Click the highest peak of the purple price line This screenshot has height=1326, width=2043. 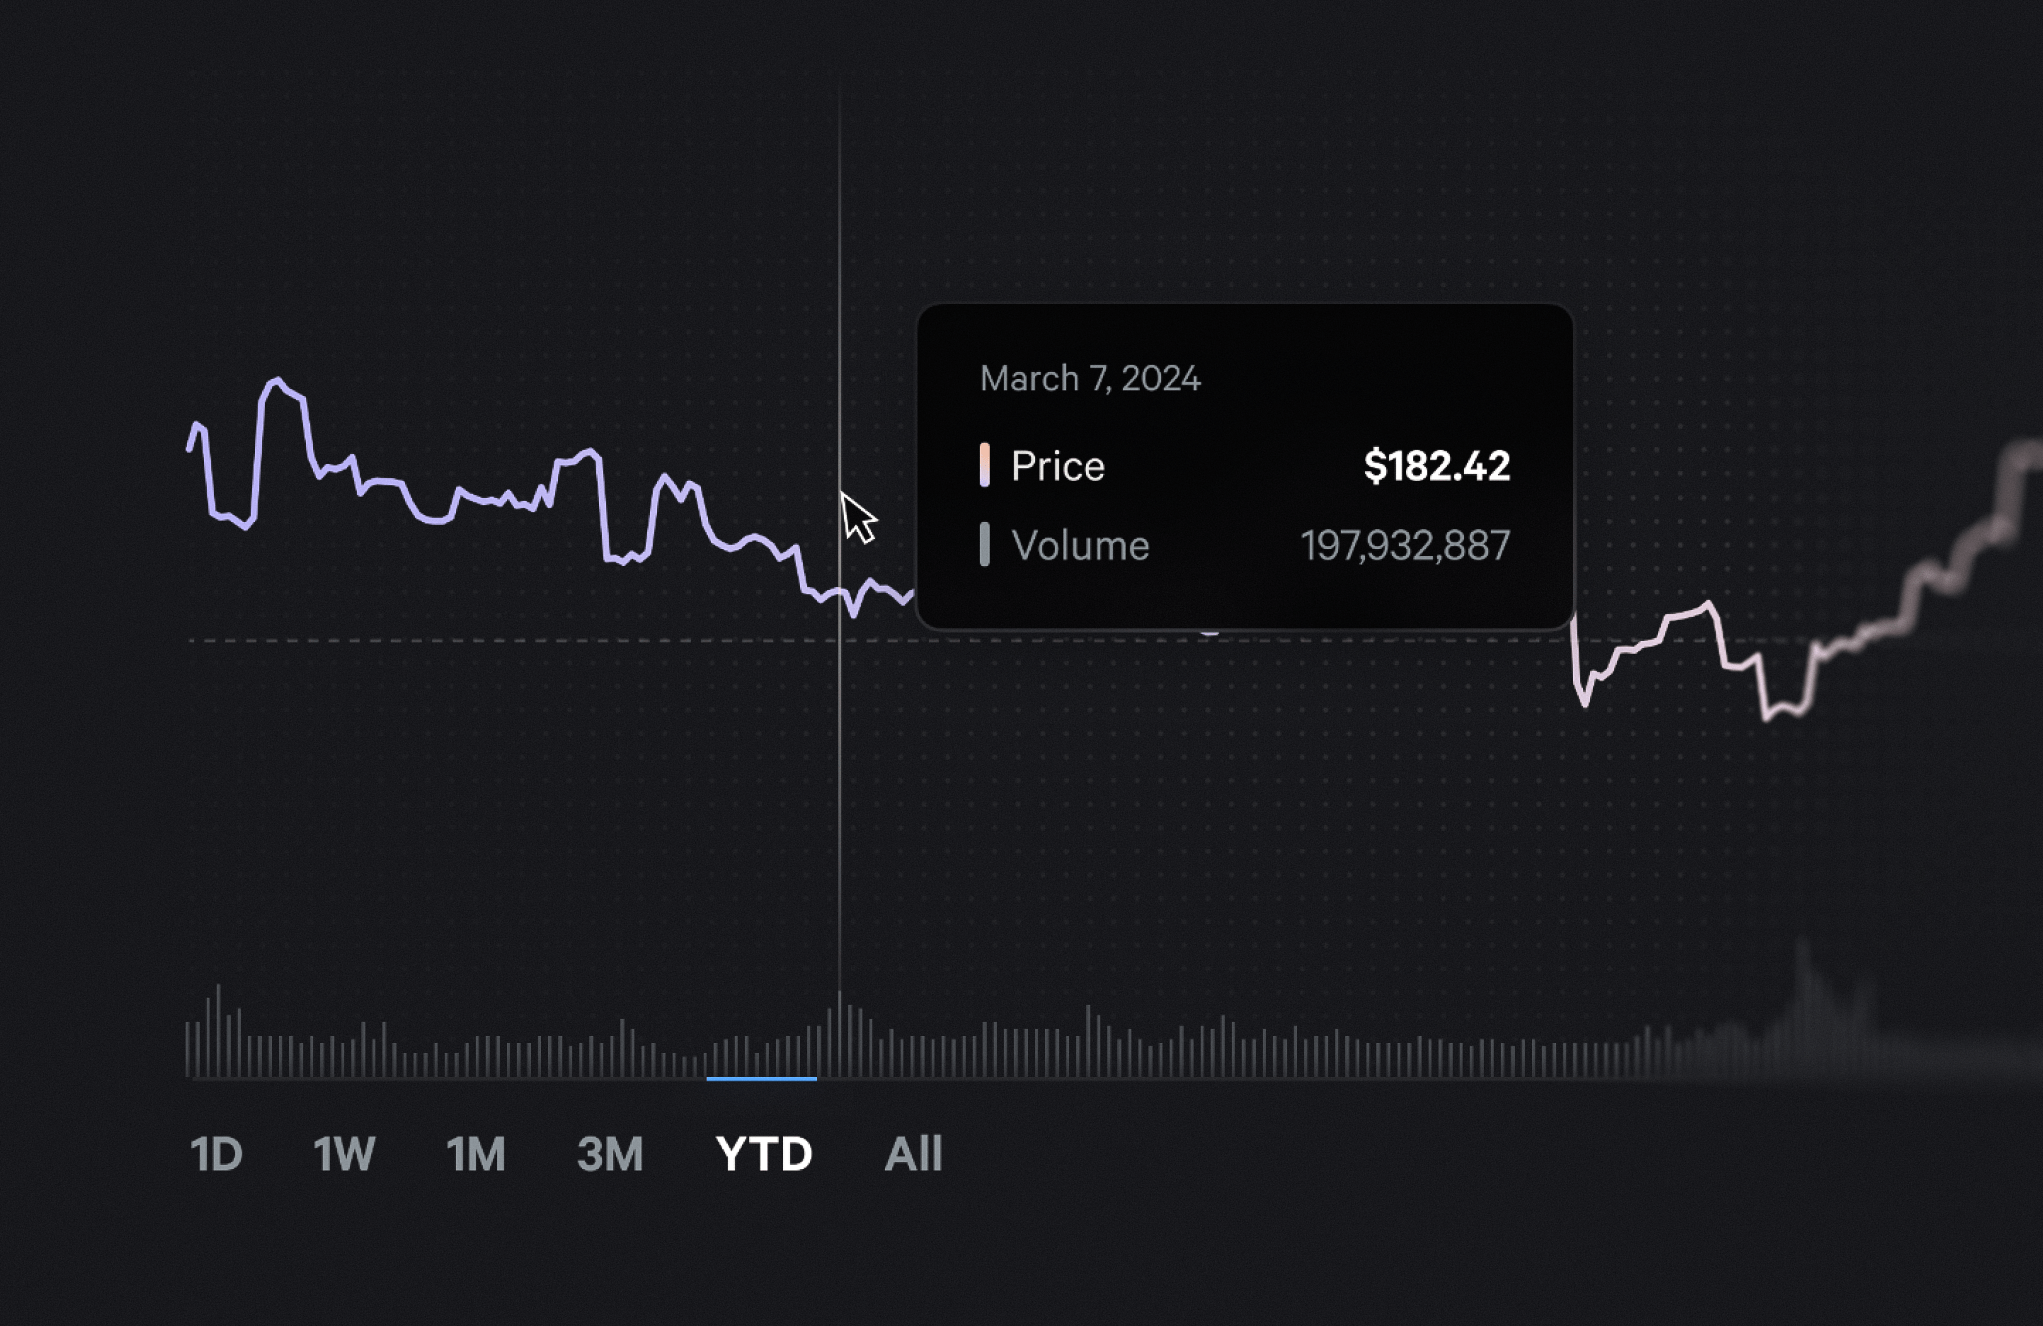276,381
